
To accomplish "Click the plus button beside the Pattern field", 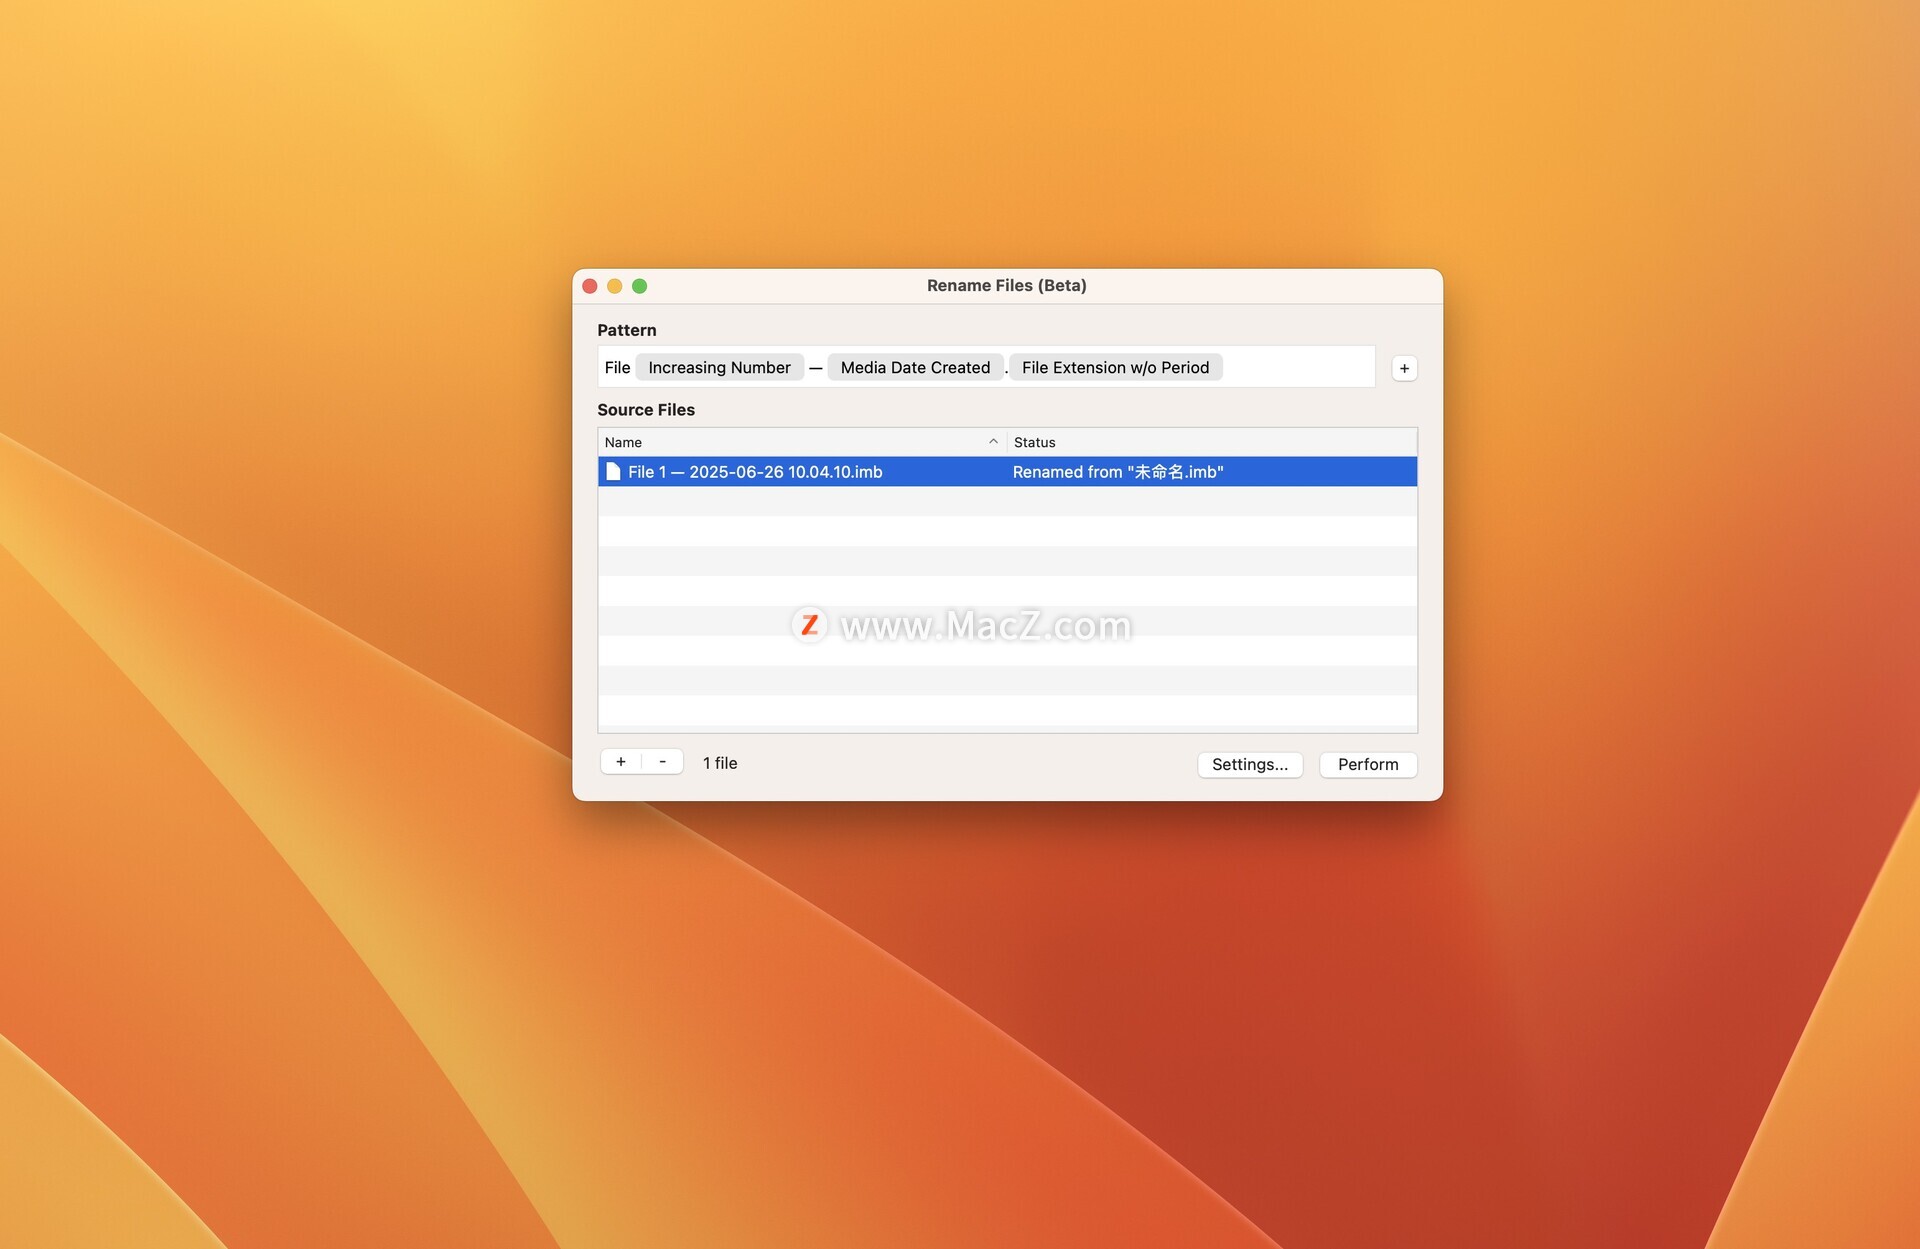I will [x=1404, y=368].
